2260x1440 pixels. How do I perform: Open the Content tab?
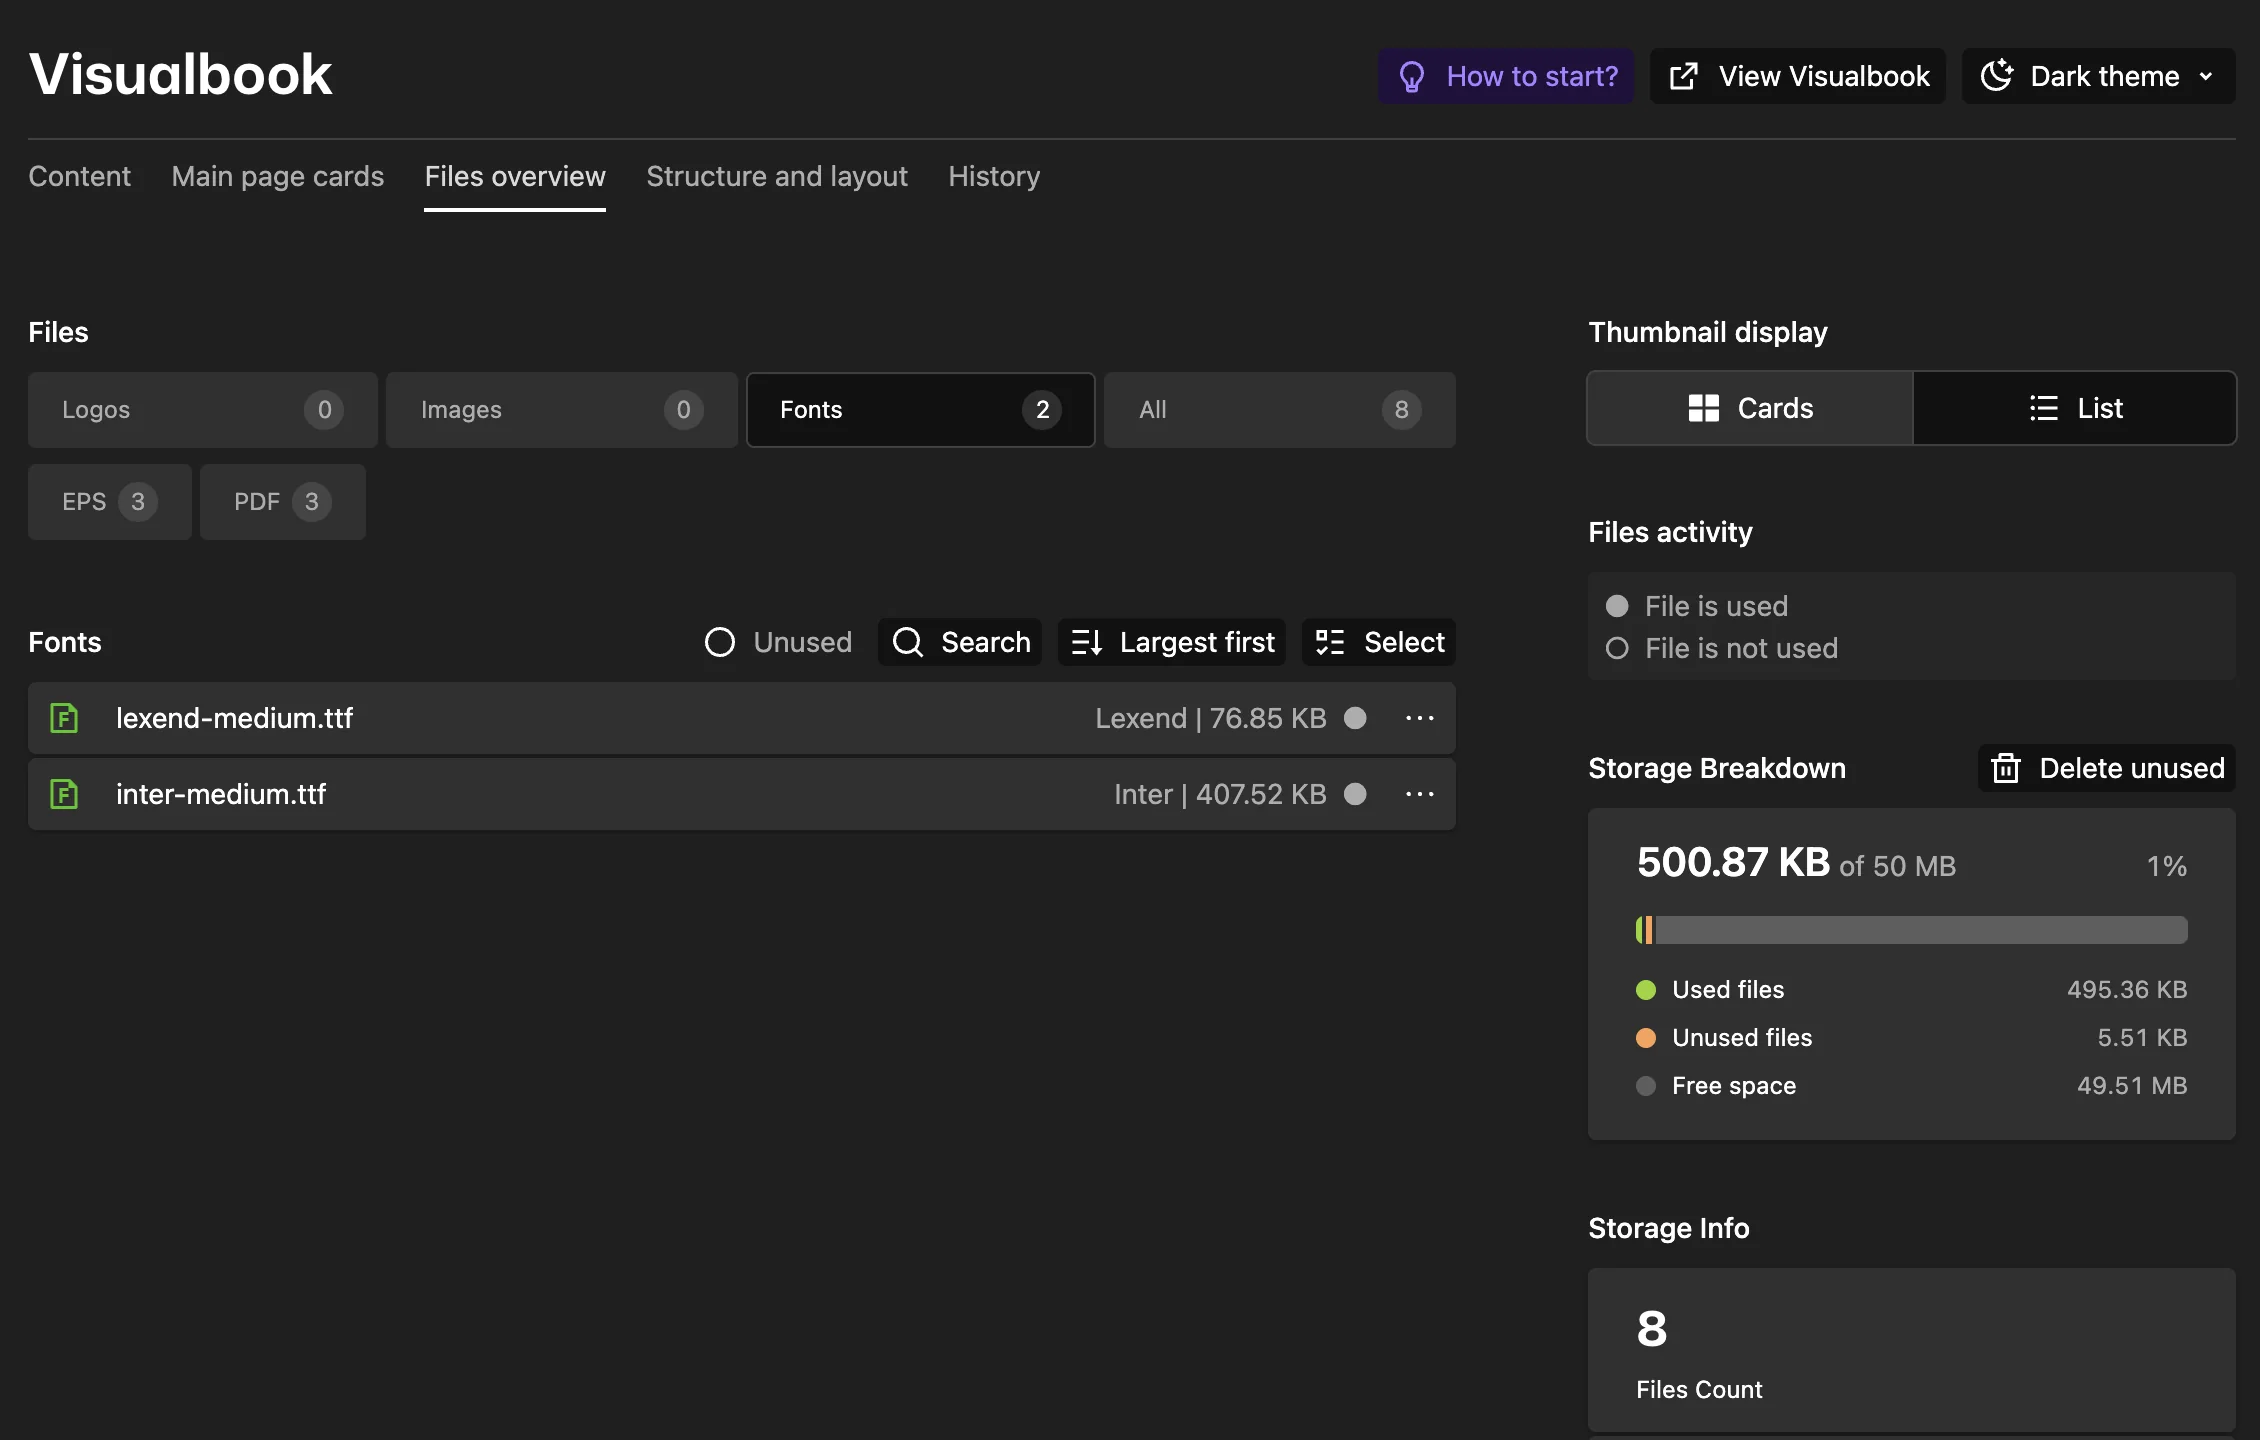coord(79,176)
